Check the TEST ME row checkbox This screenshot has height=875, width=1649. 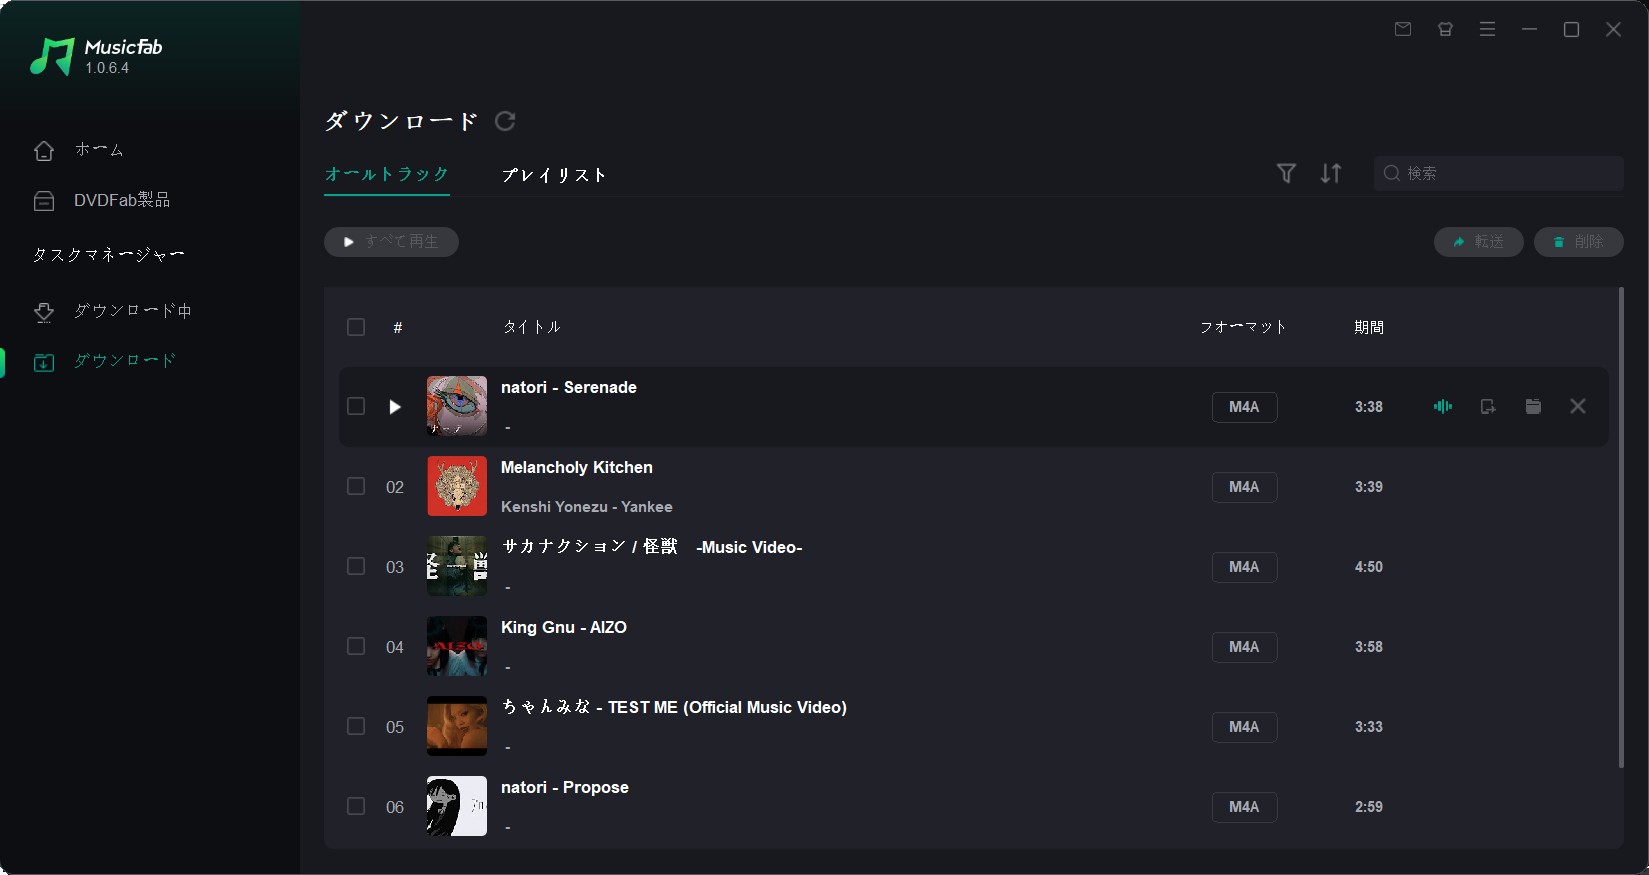coord(356,726)
